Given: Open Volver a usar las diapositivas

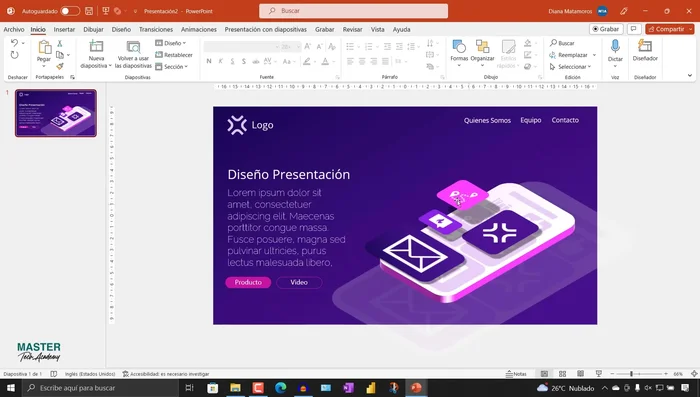Looking at the screenshot, I should (133, 54).
